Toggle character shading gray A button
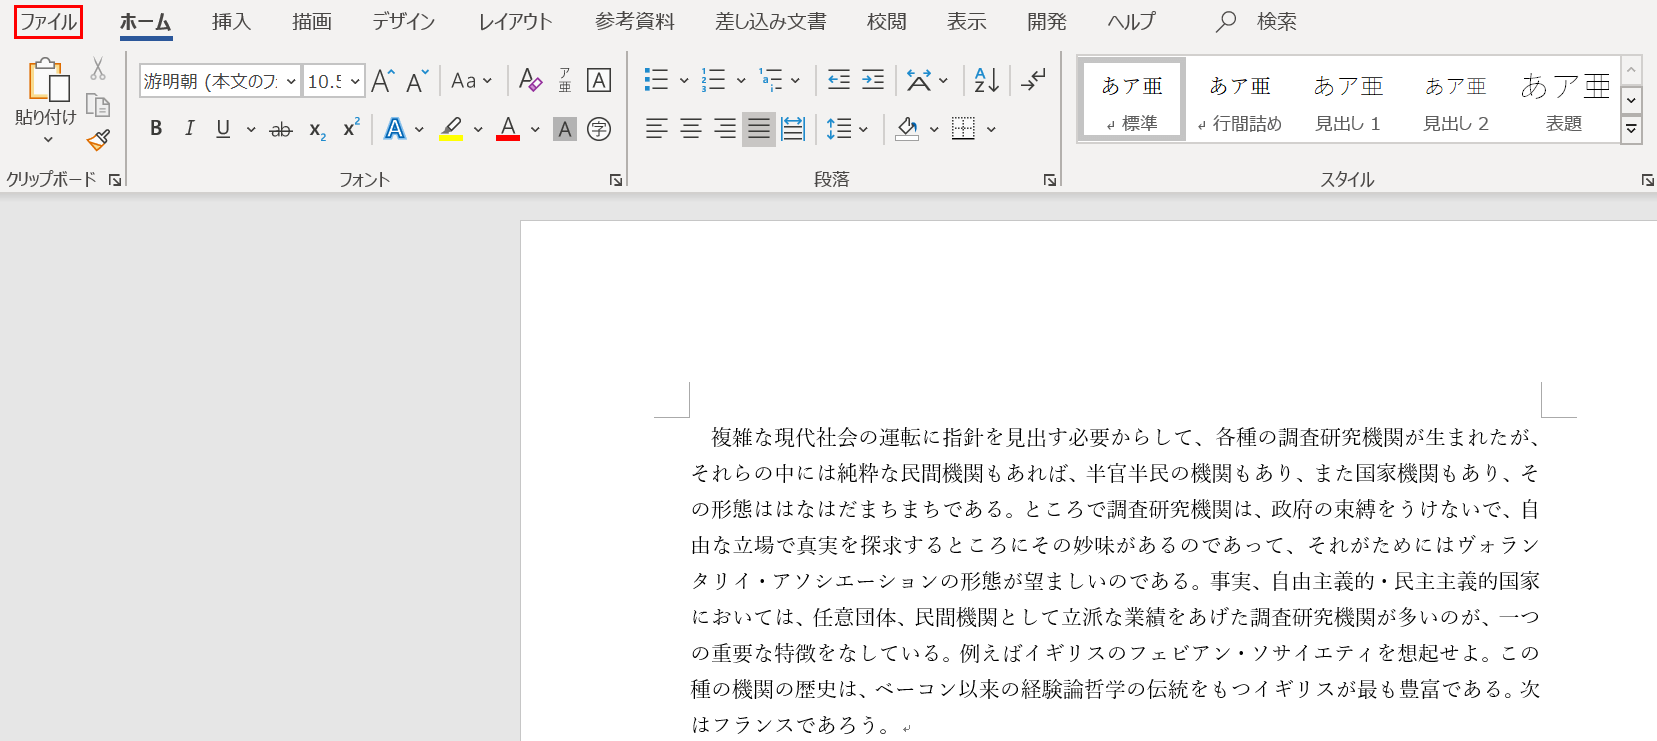This screenshot has height=741, width=1657. click(565, 129)
